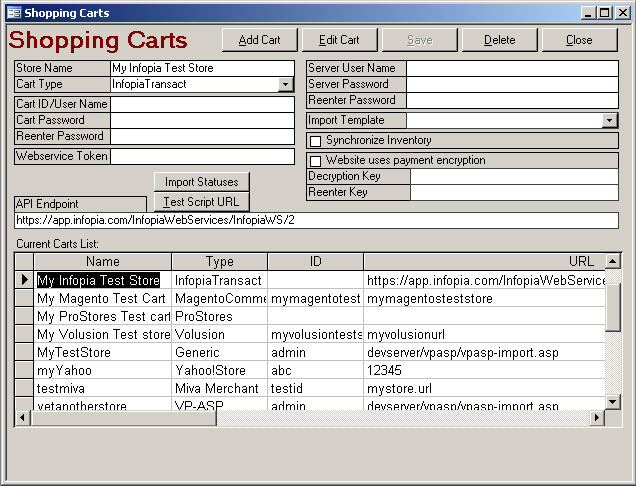Select My Magento Test Cart row name
Screen dimensions: 636x486
pyautogui.click(x=101, y=299)
